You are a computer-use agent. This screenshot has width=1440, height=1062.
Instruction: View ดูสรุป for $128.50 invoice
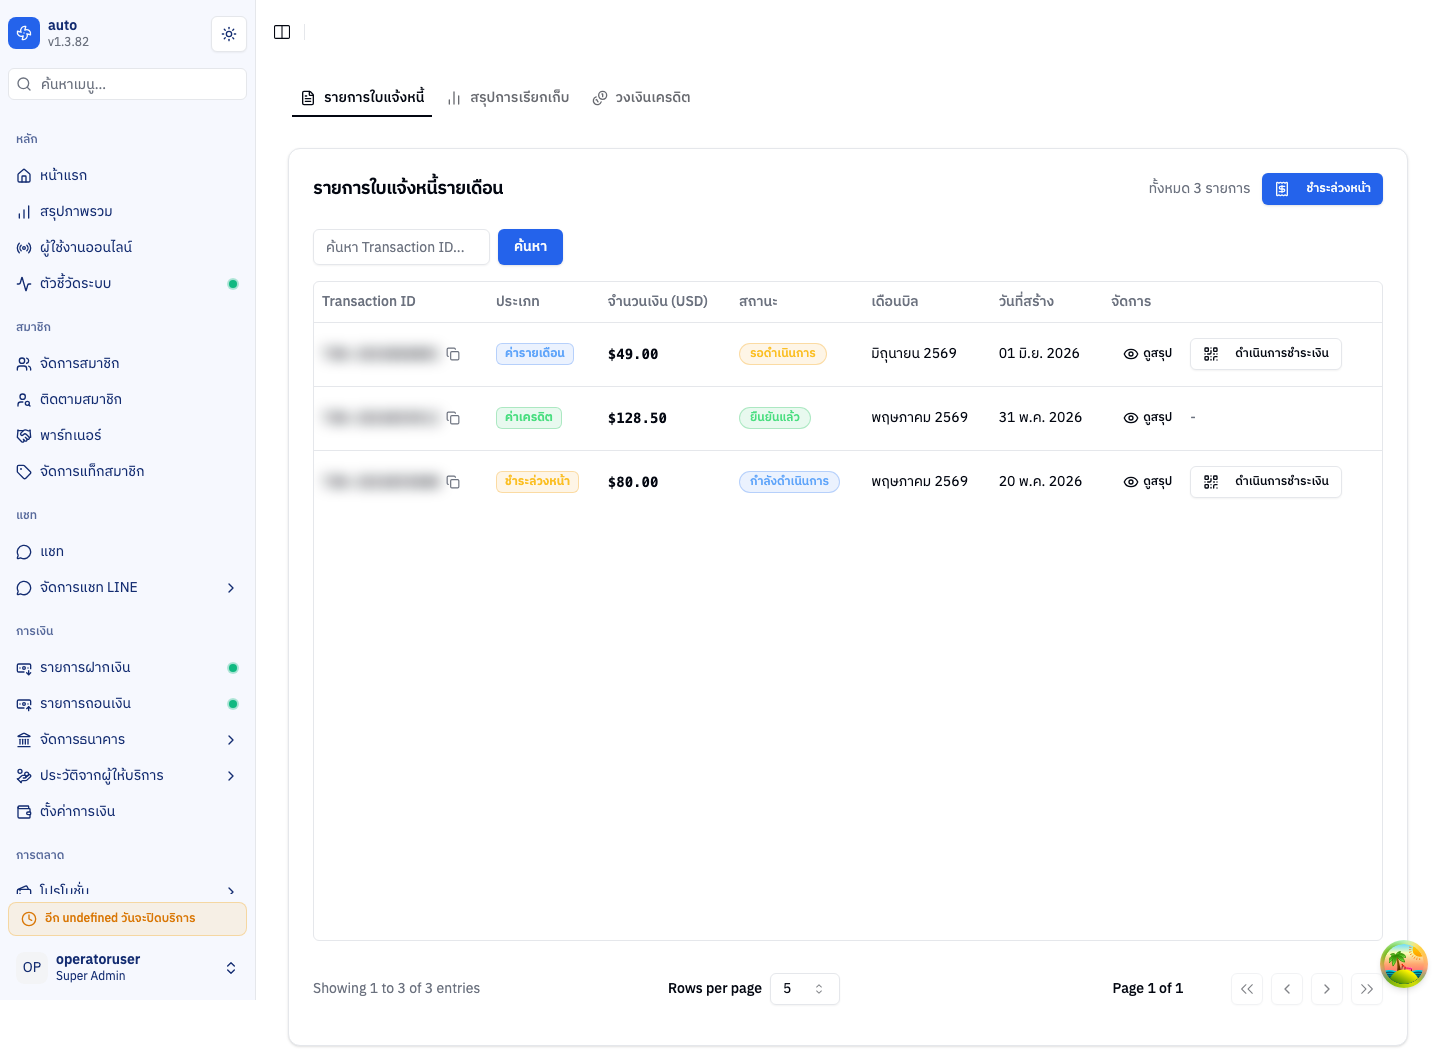(1147, 418)
